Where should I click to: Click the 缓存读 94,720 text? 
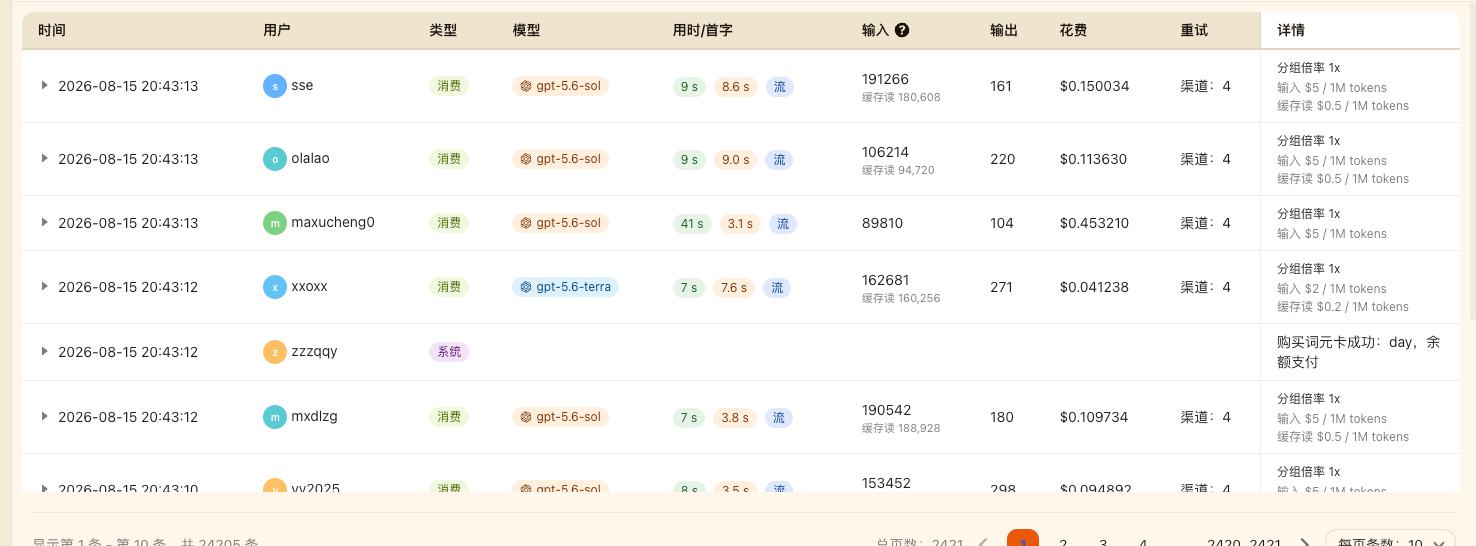(x=898, y=170)
